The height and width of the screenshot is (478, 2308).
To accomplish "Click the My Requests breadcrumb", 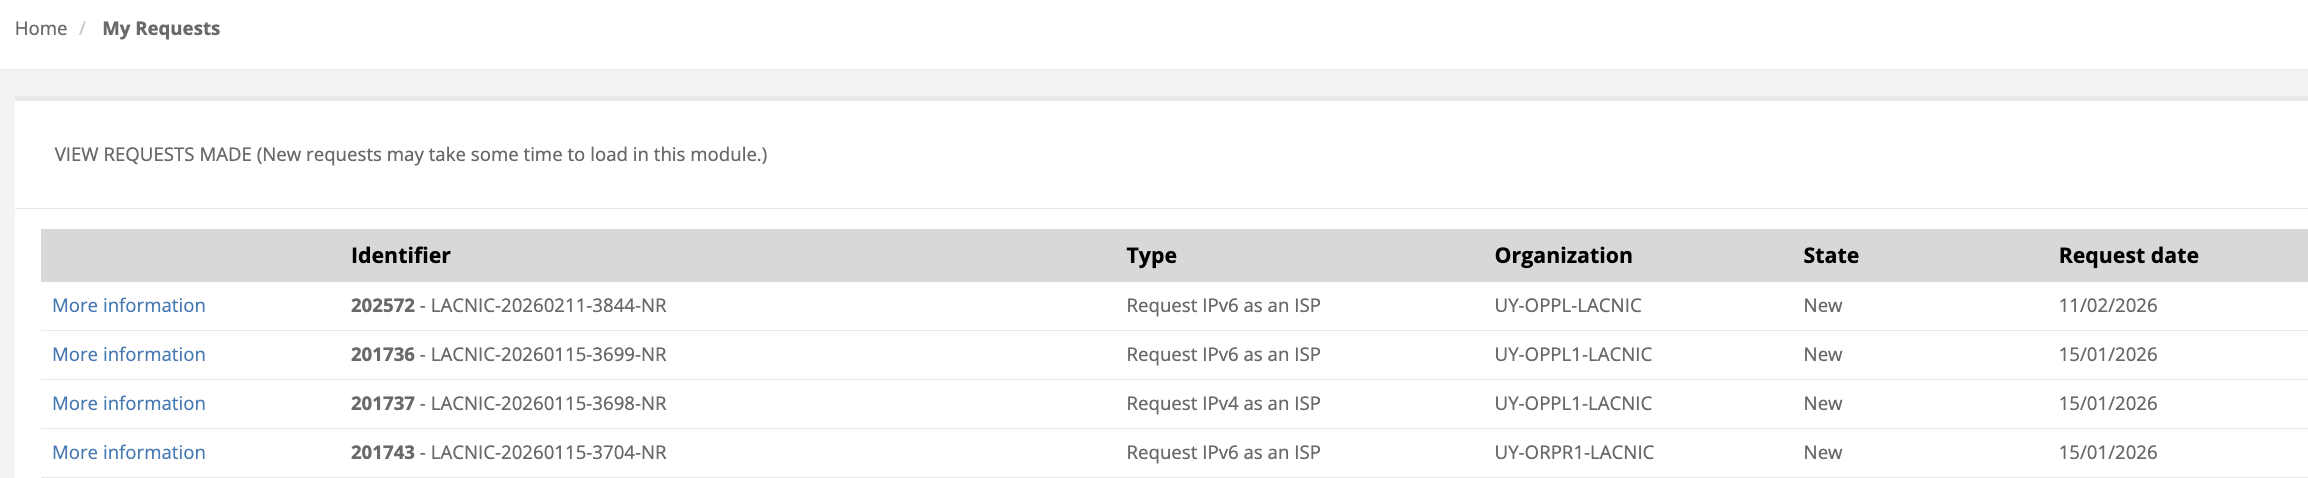I will pos(161,29).
